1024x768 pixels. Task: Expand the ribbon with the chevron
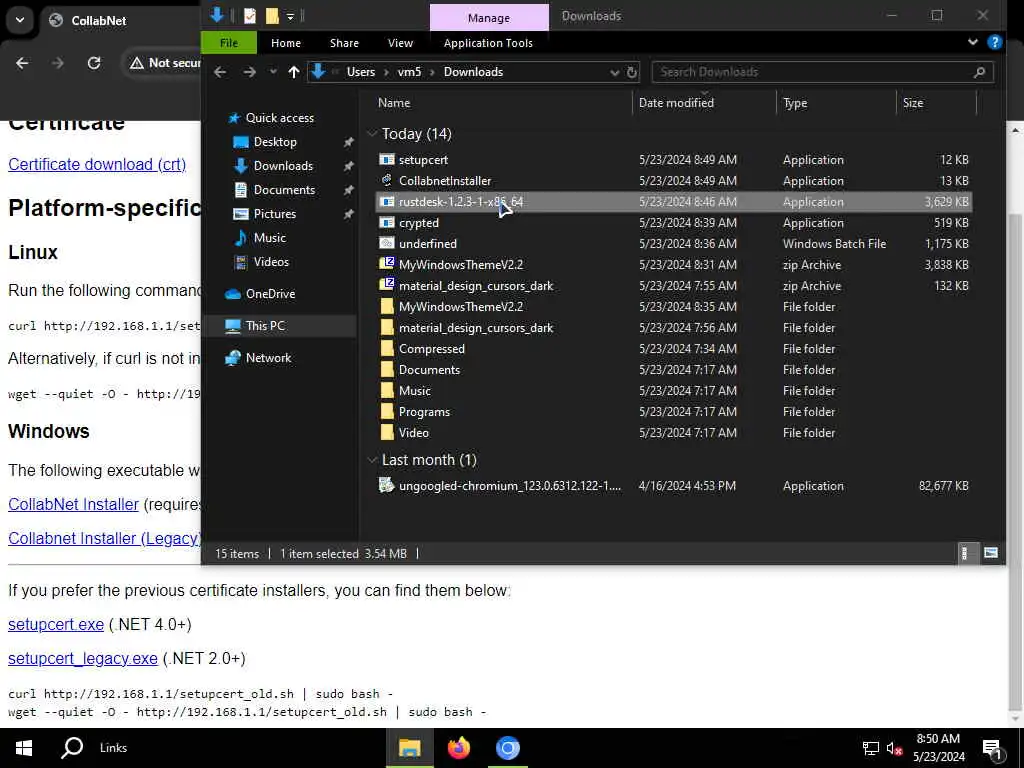pos(972,42)
